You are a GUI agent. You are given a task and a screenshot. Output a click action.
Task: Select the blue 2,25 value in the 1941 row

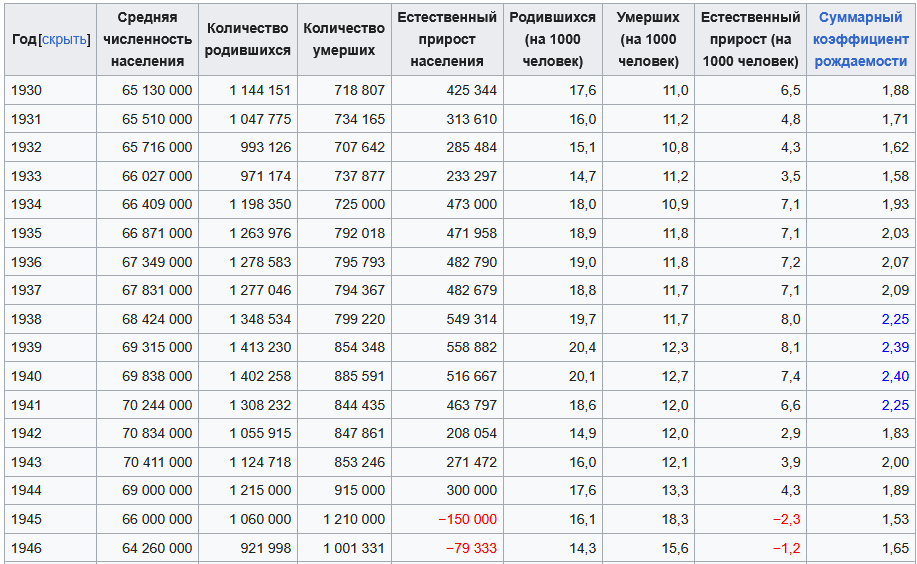click(x=894, y=405)
